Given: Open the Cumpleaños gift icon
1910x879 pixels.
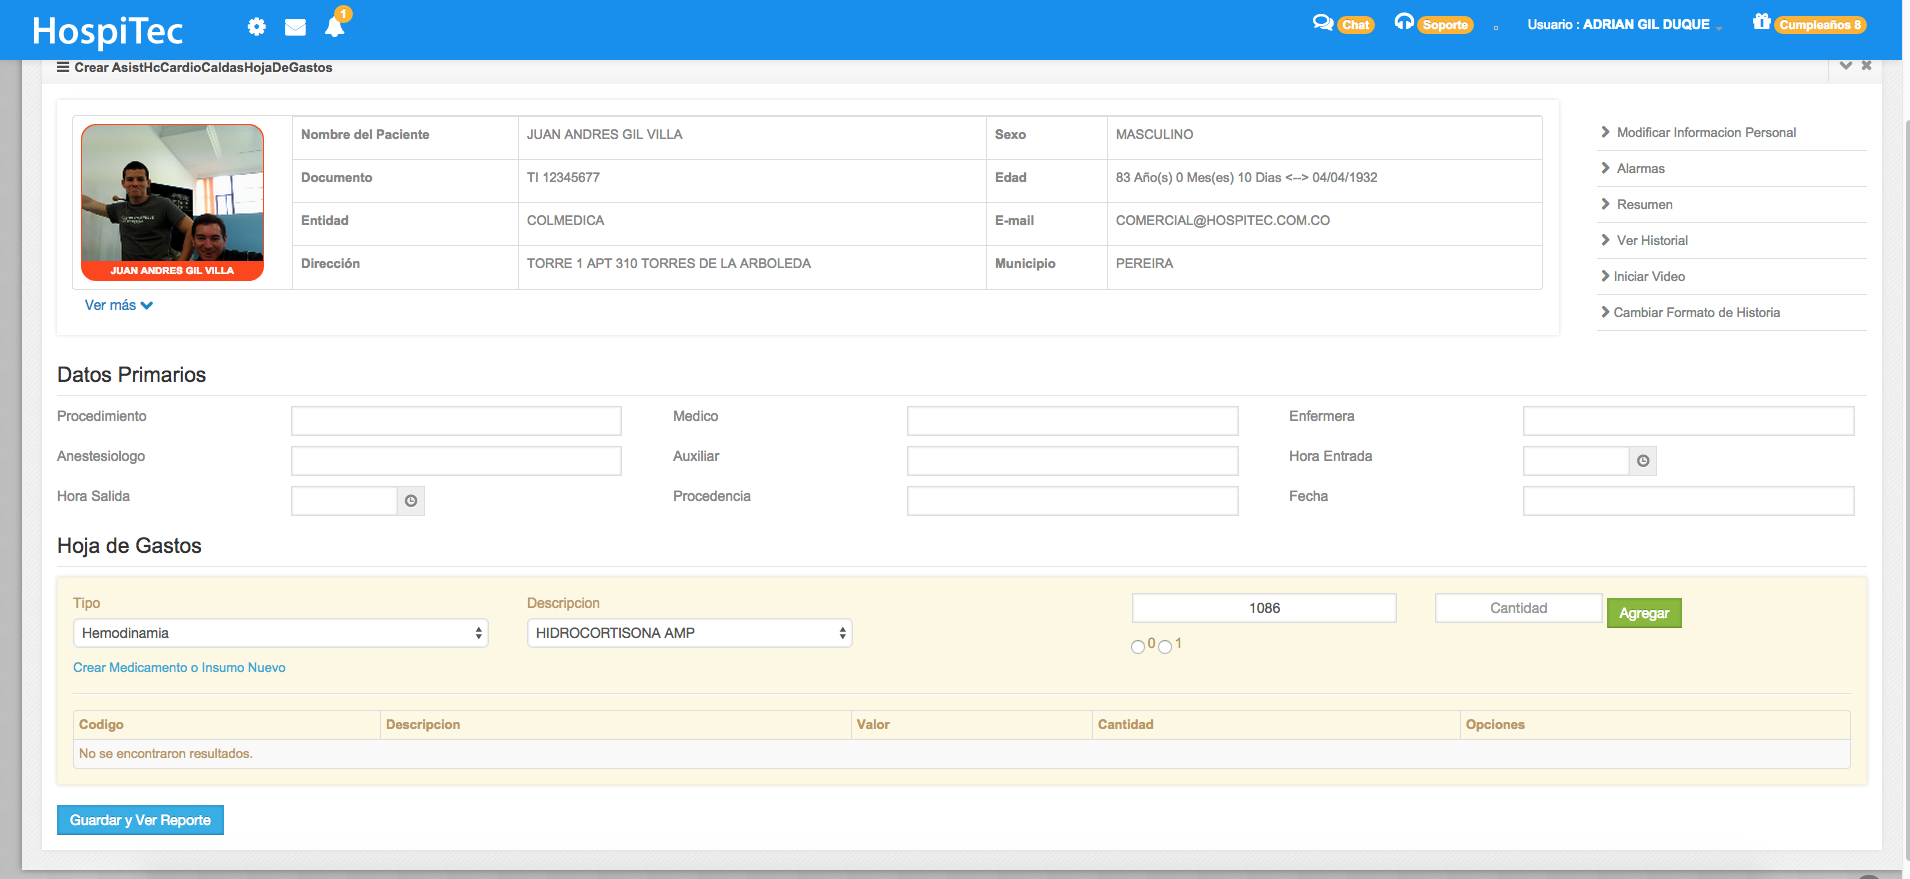Looking at the screenshot, I should (x=1761, y=22).
